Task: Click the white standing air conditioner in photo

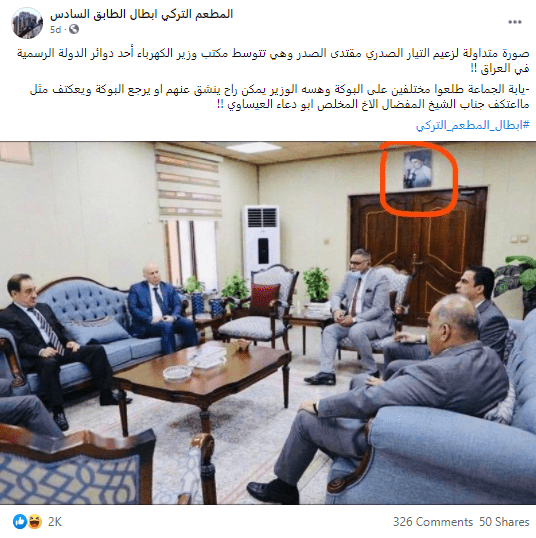Action: [x=261, y=242]
